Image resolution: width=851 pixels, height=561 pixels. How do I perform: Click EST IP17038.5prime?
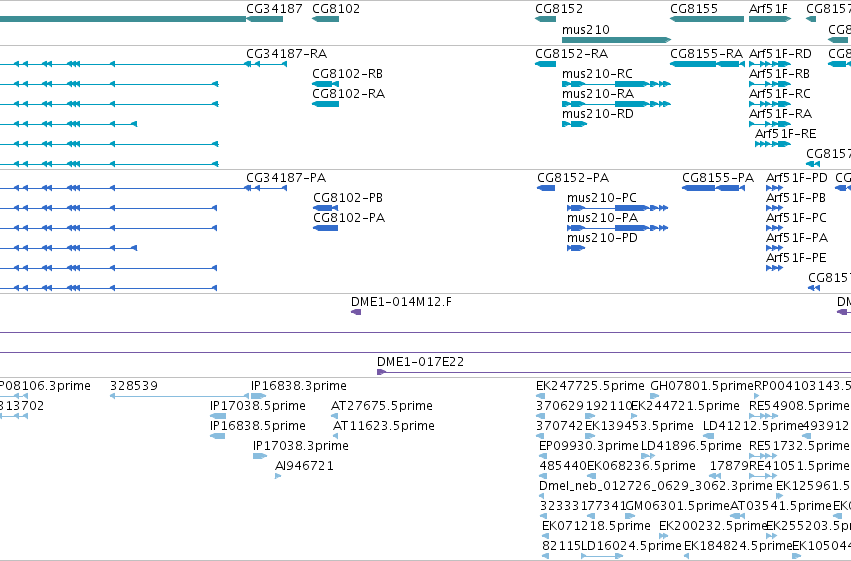(x=258, y=406)
